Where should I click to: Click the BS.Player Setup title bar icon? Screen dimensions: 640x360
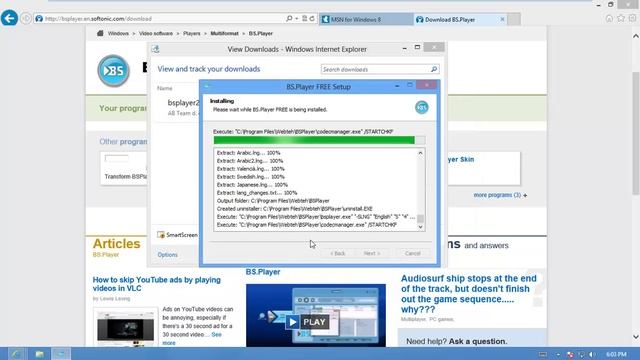(x=207, y=87)
